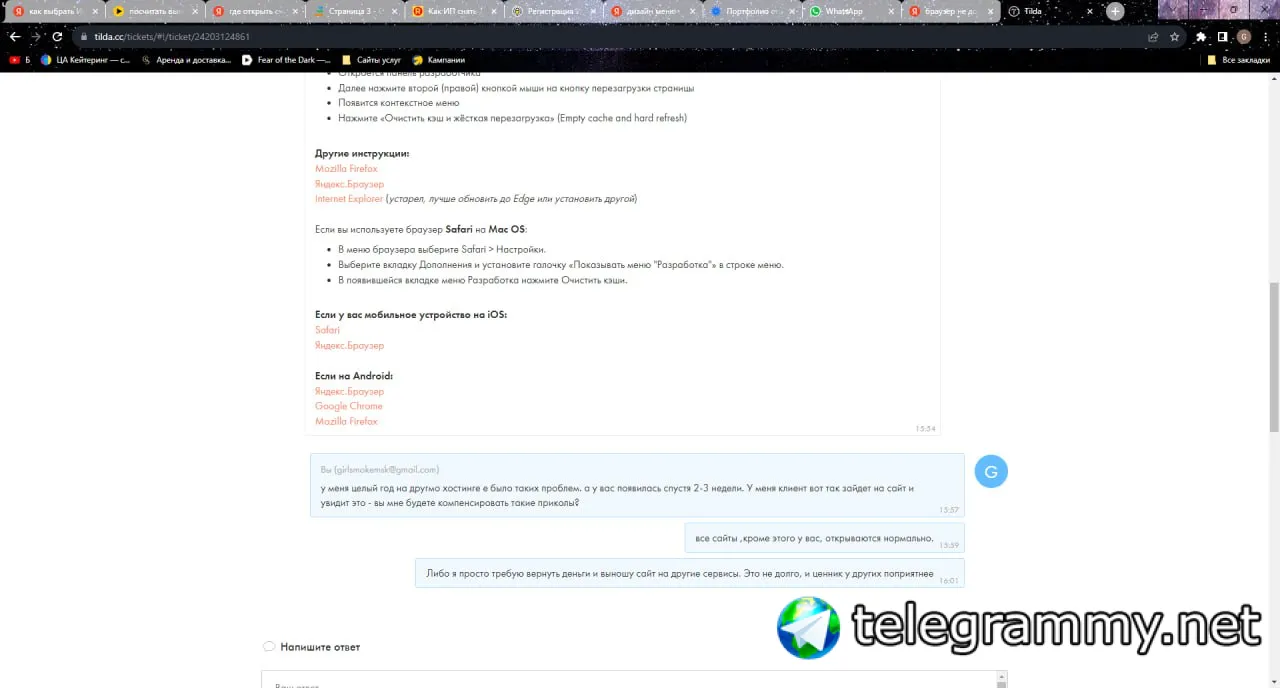Click the 16:01 message timestamp
This screenshot has width=1280, height=688.
coord(949,580)
